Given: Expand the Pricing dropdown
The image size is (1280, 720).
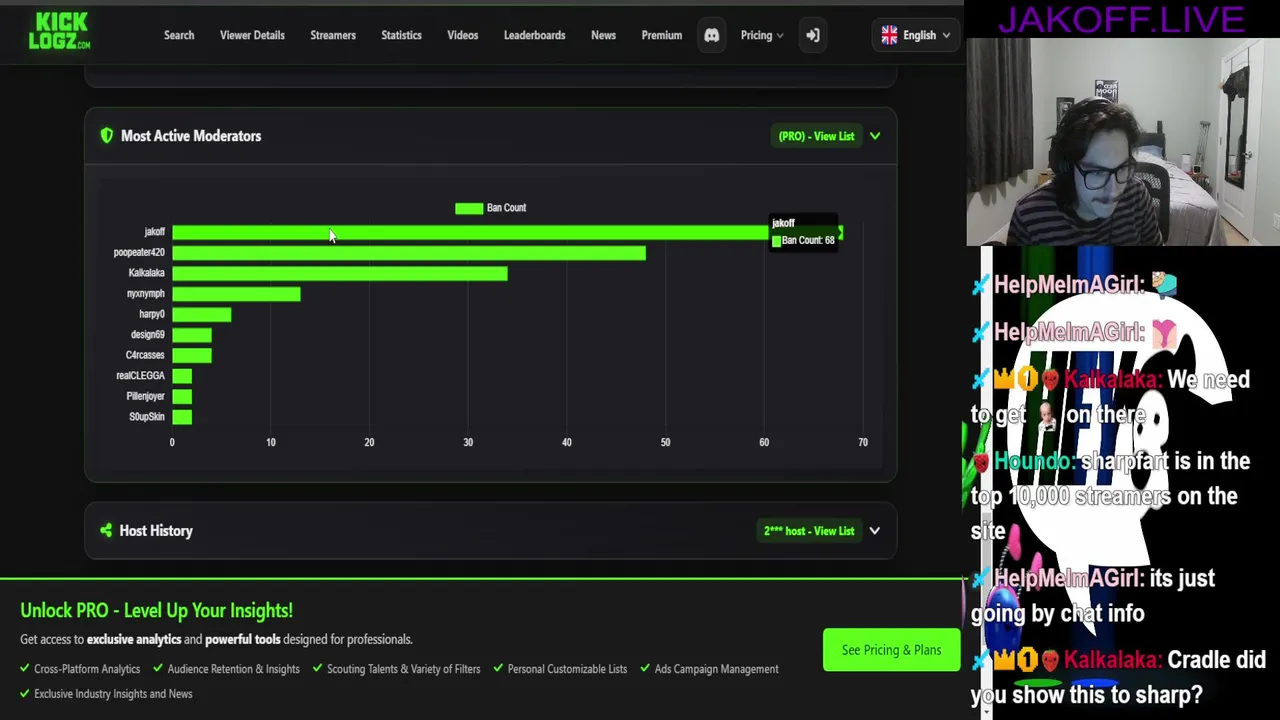Looking at the screenshot, I should pos(762,35).
